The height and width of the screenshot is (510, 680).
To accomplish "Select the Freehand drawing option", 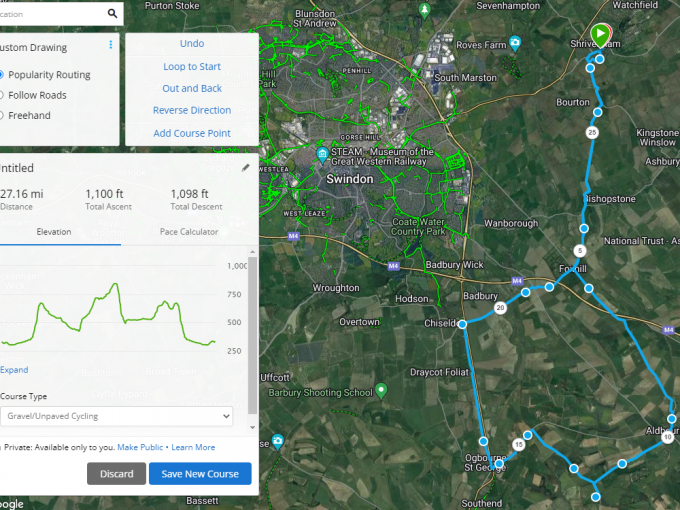I will tap(3, 115).
